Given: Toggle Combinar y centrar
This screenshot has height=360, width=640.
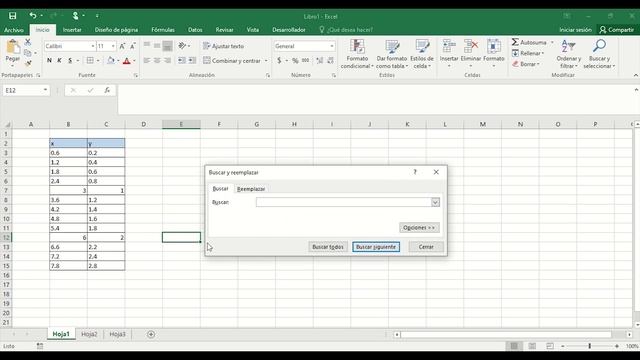Looking at the screenshot, I should click(x=232, y=60).
